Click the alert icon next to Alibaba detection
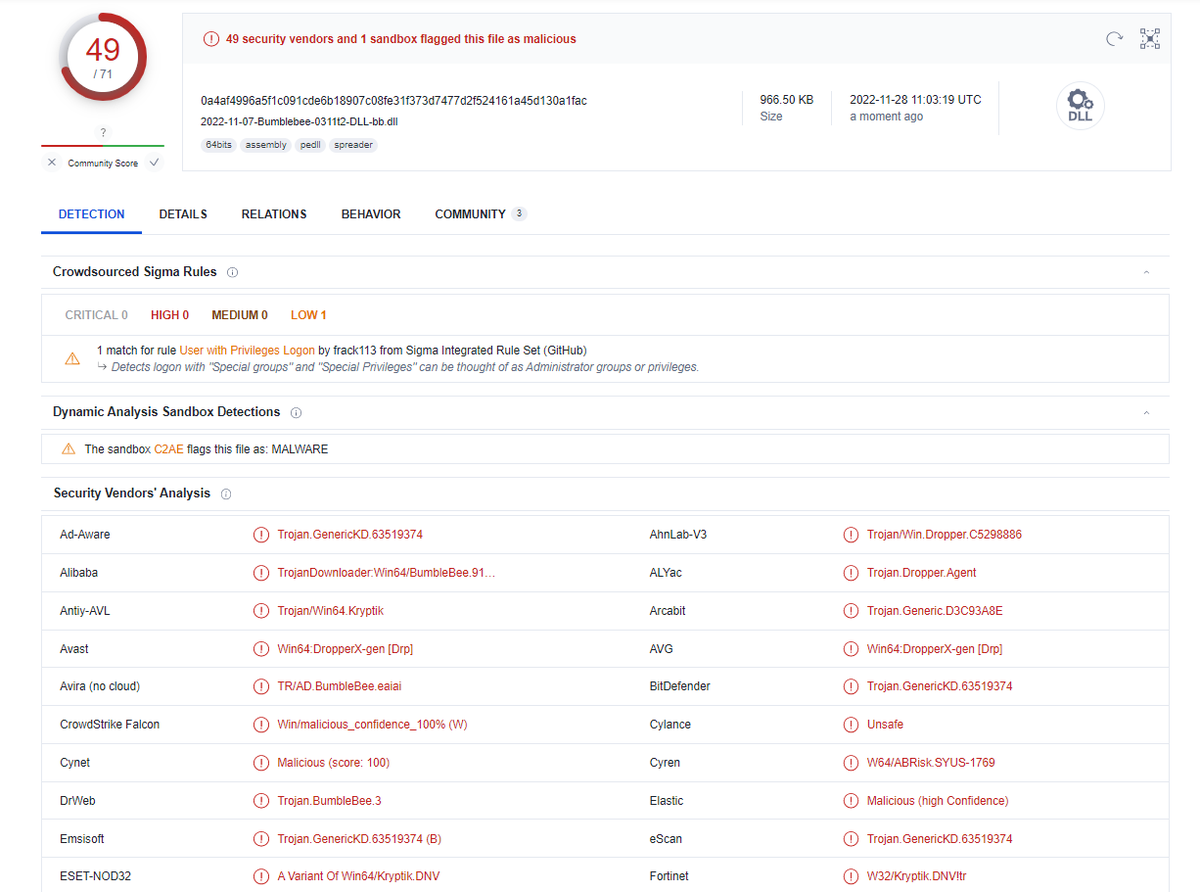Image resolution: width=1200 pixels, height=892 pixels. tap(261, 573)
